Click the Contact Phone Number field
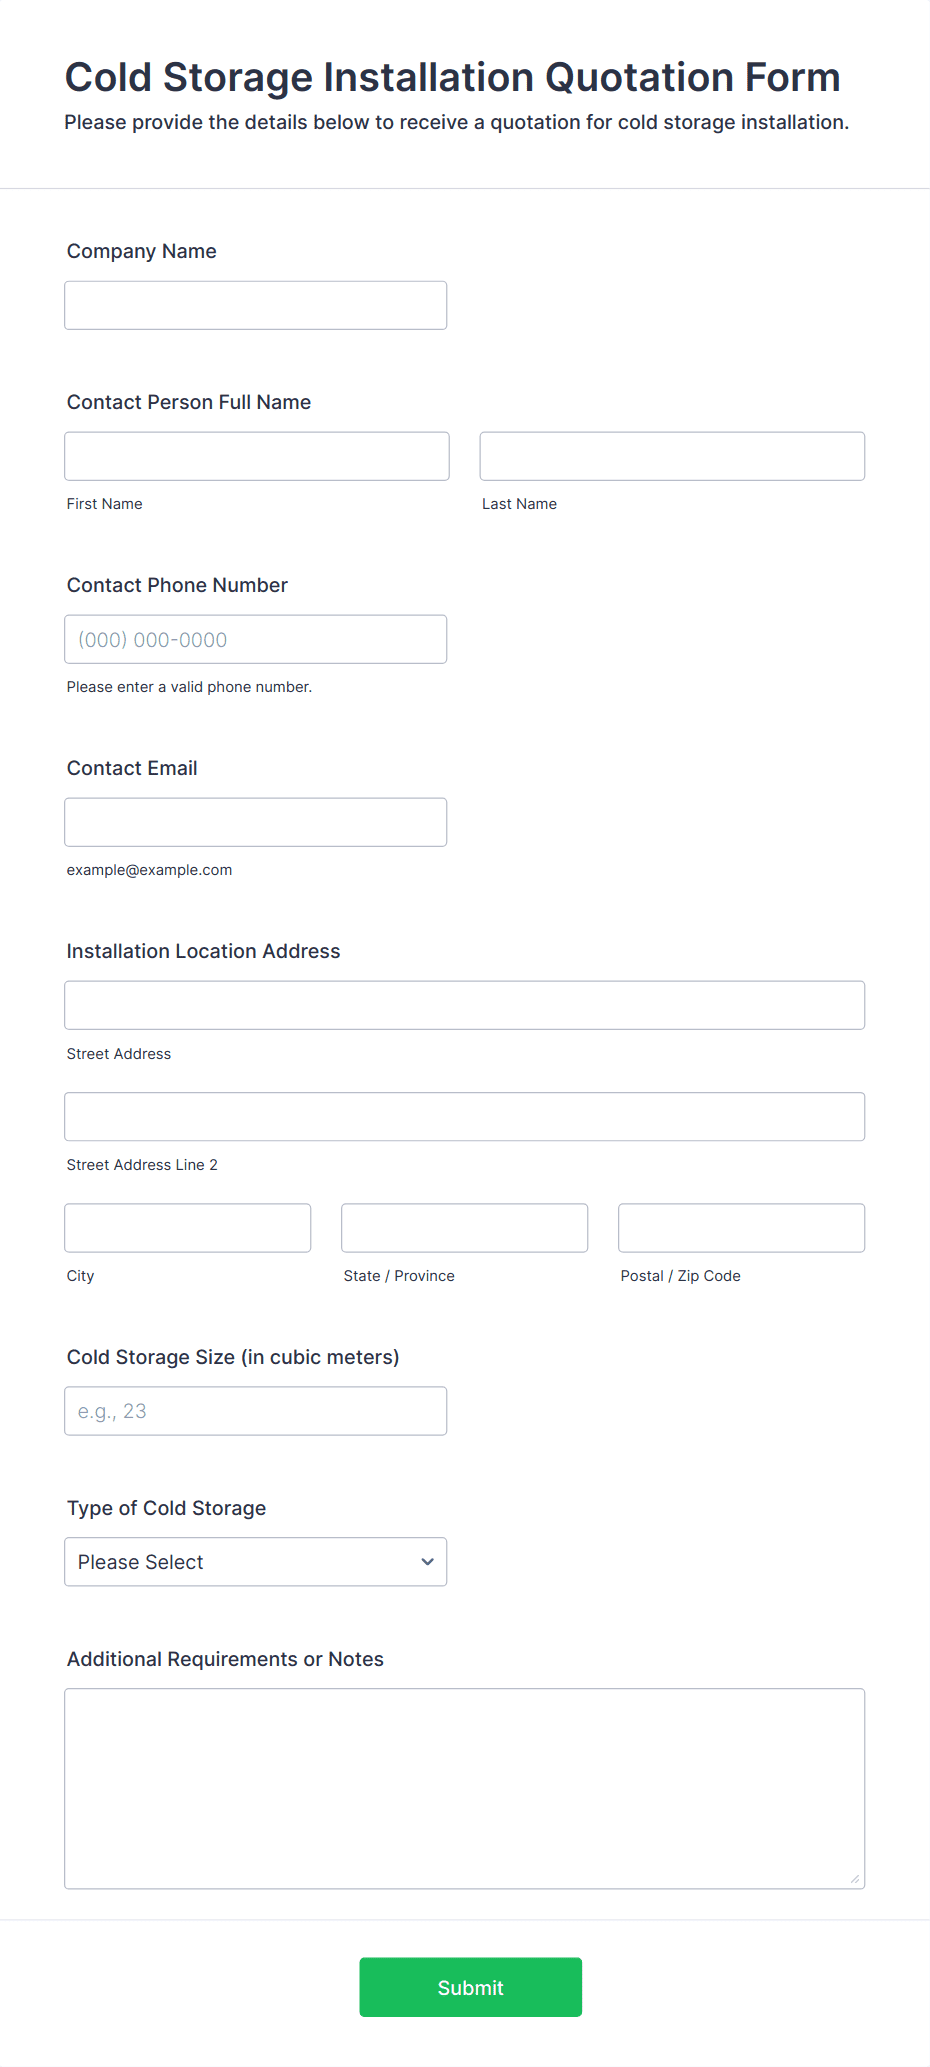930x2067 pixels. point(256,639)
